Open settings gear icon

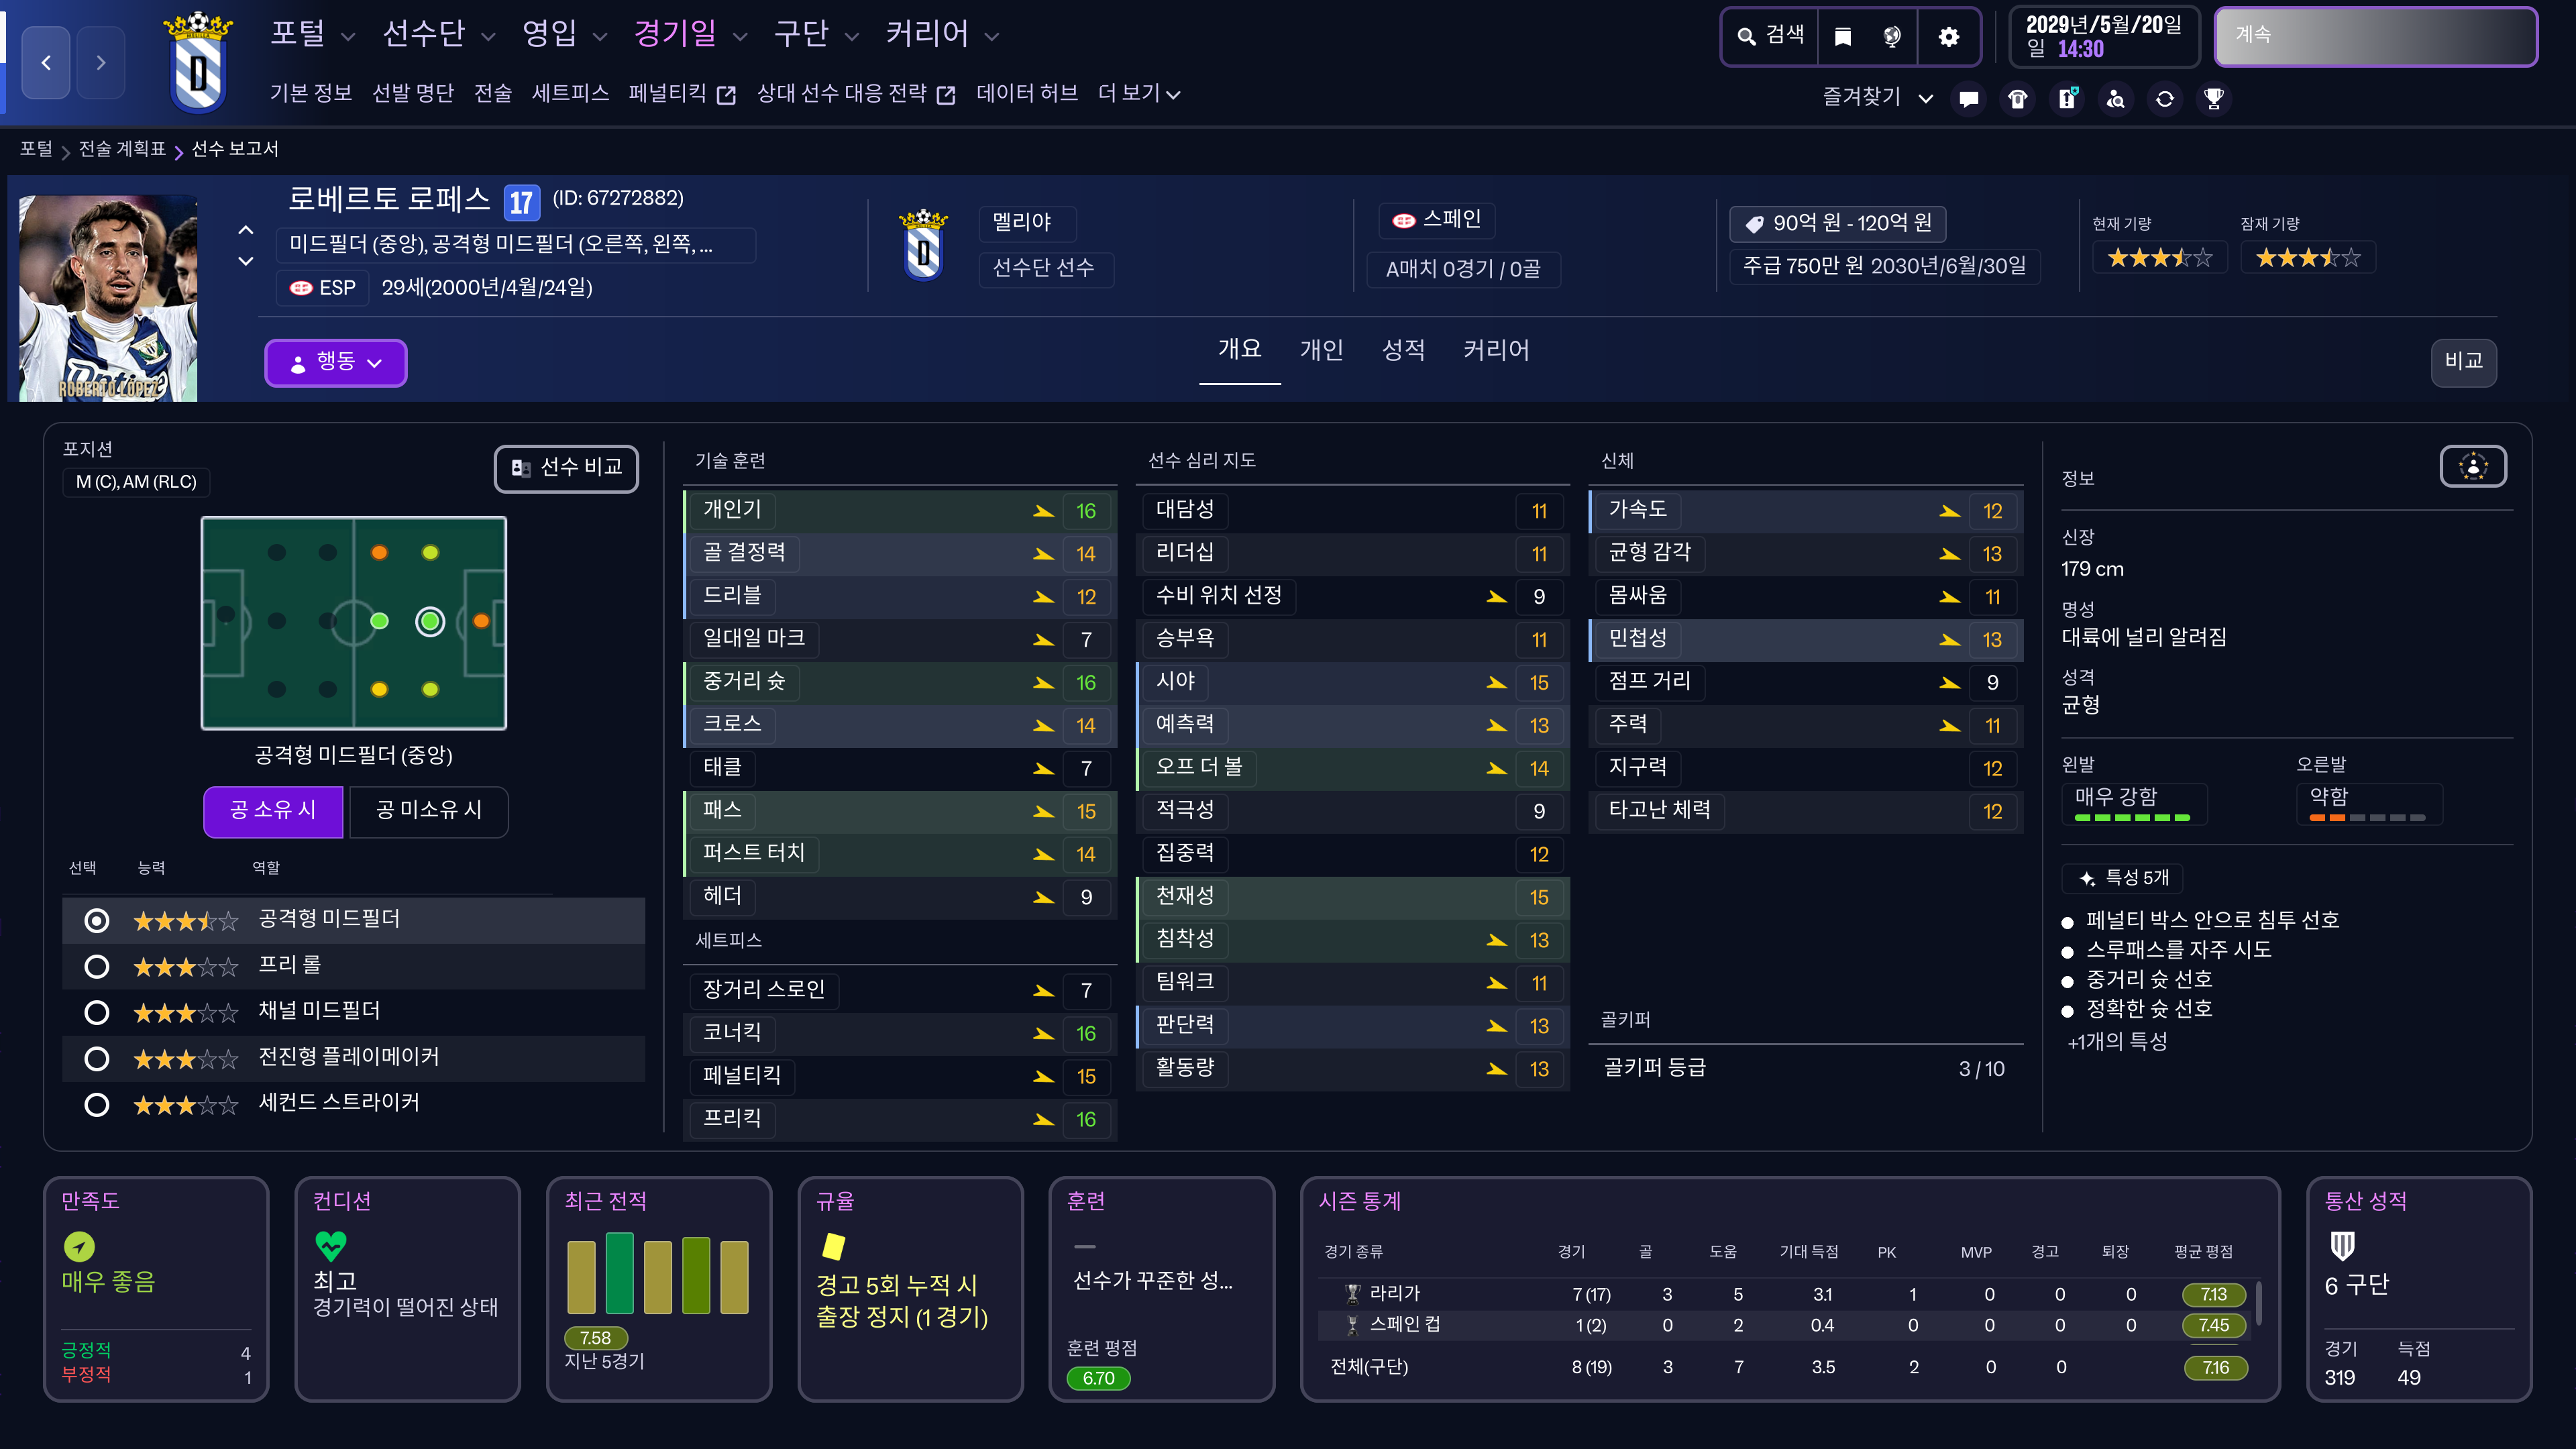tap(1948, 37)
